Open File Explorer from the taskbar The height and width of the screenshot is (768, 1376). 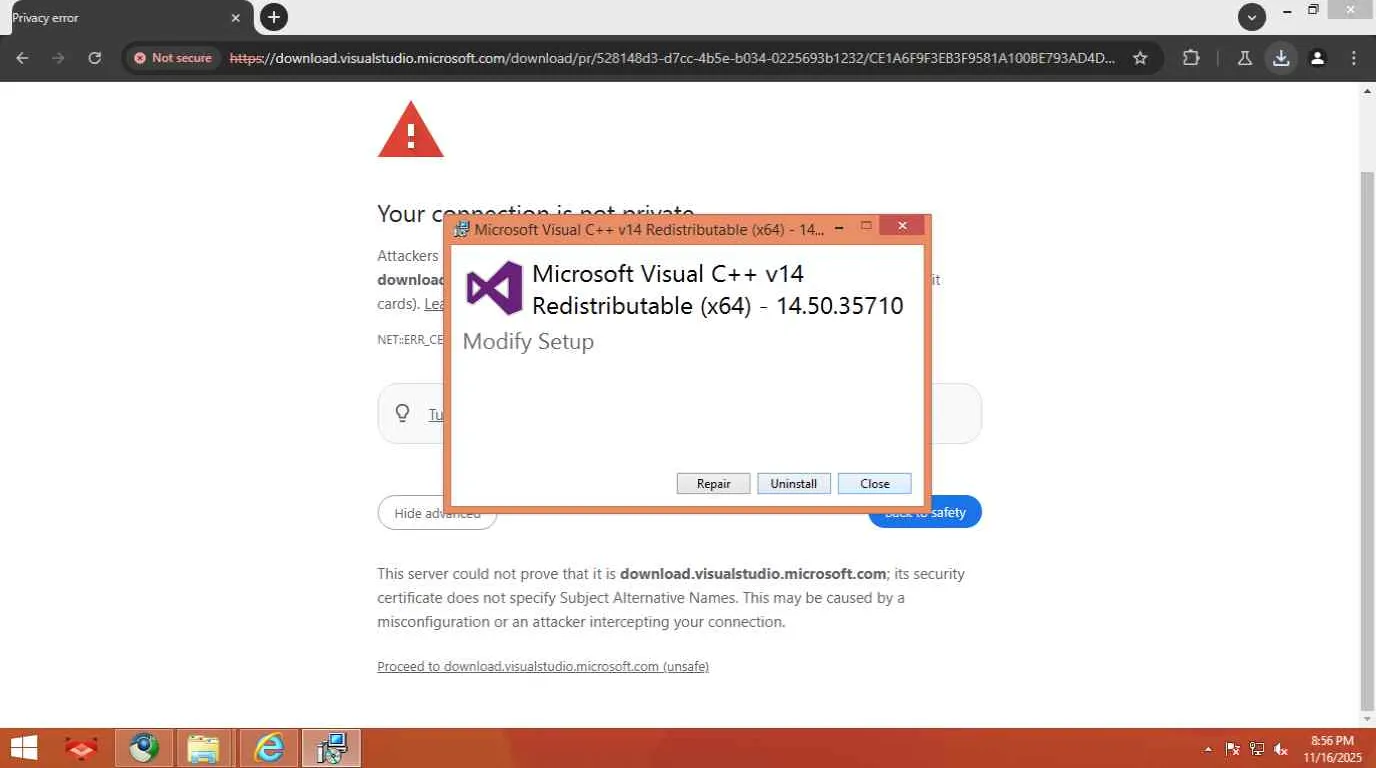point(204,748)
